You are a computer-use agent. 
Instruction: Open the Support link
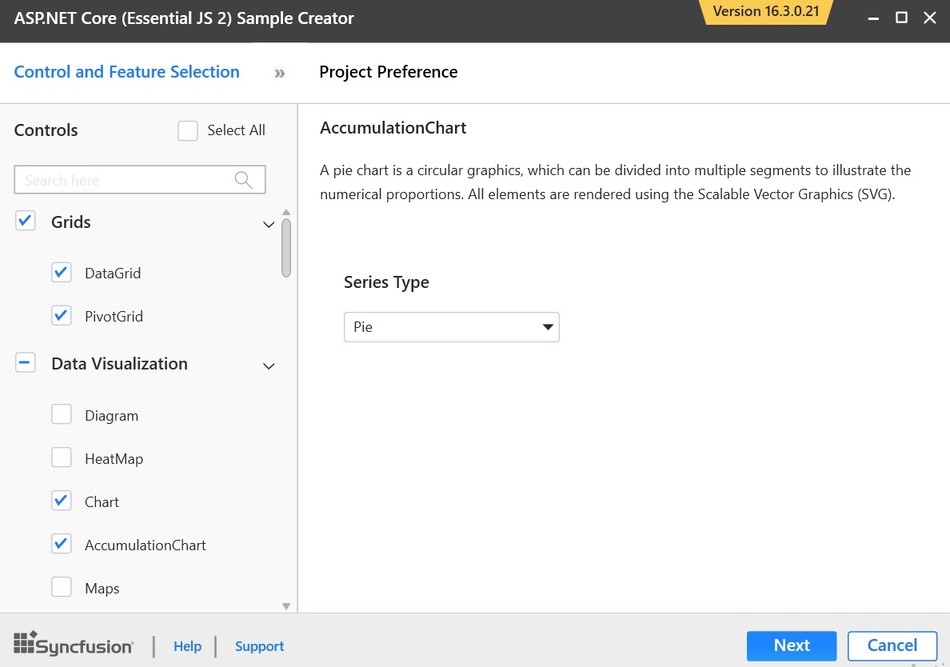(x=259, y=646)
